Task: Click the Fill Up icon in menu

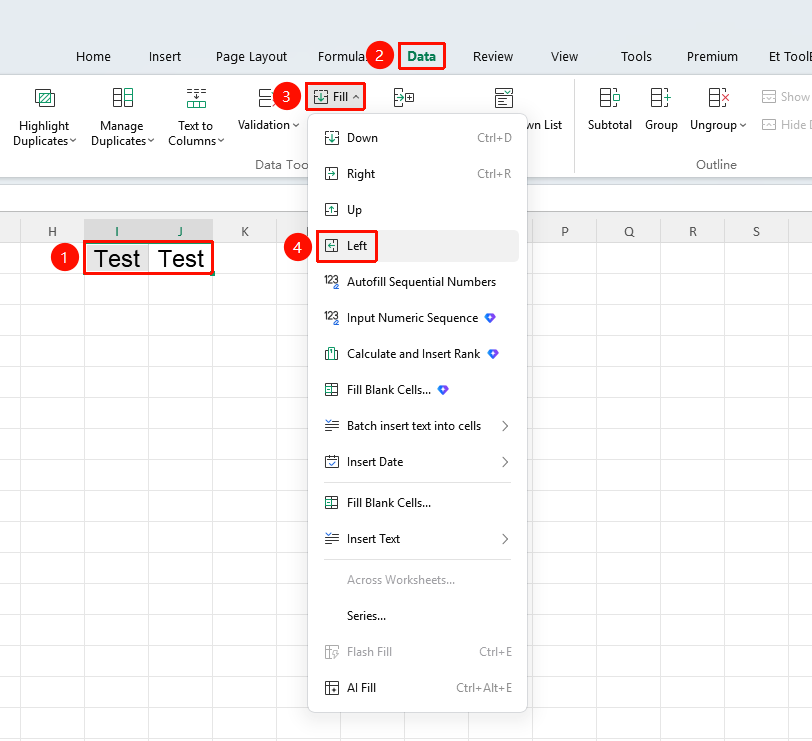Action: point(331,210)
